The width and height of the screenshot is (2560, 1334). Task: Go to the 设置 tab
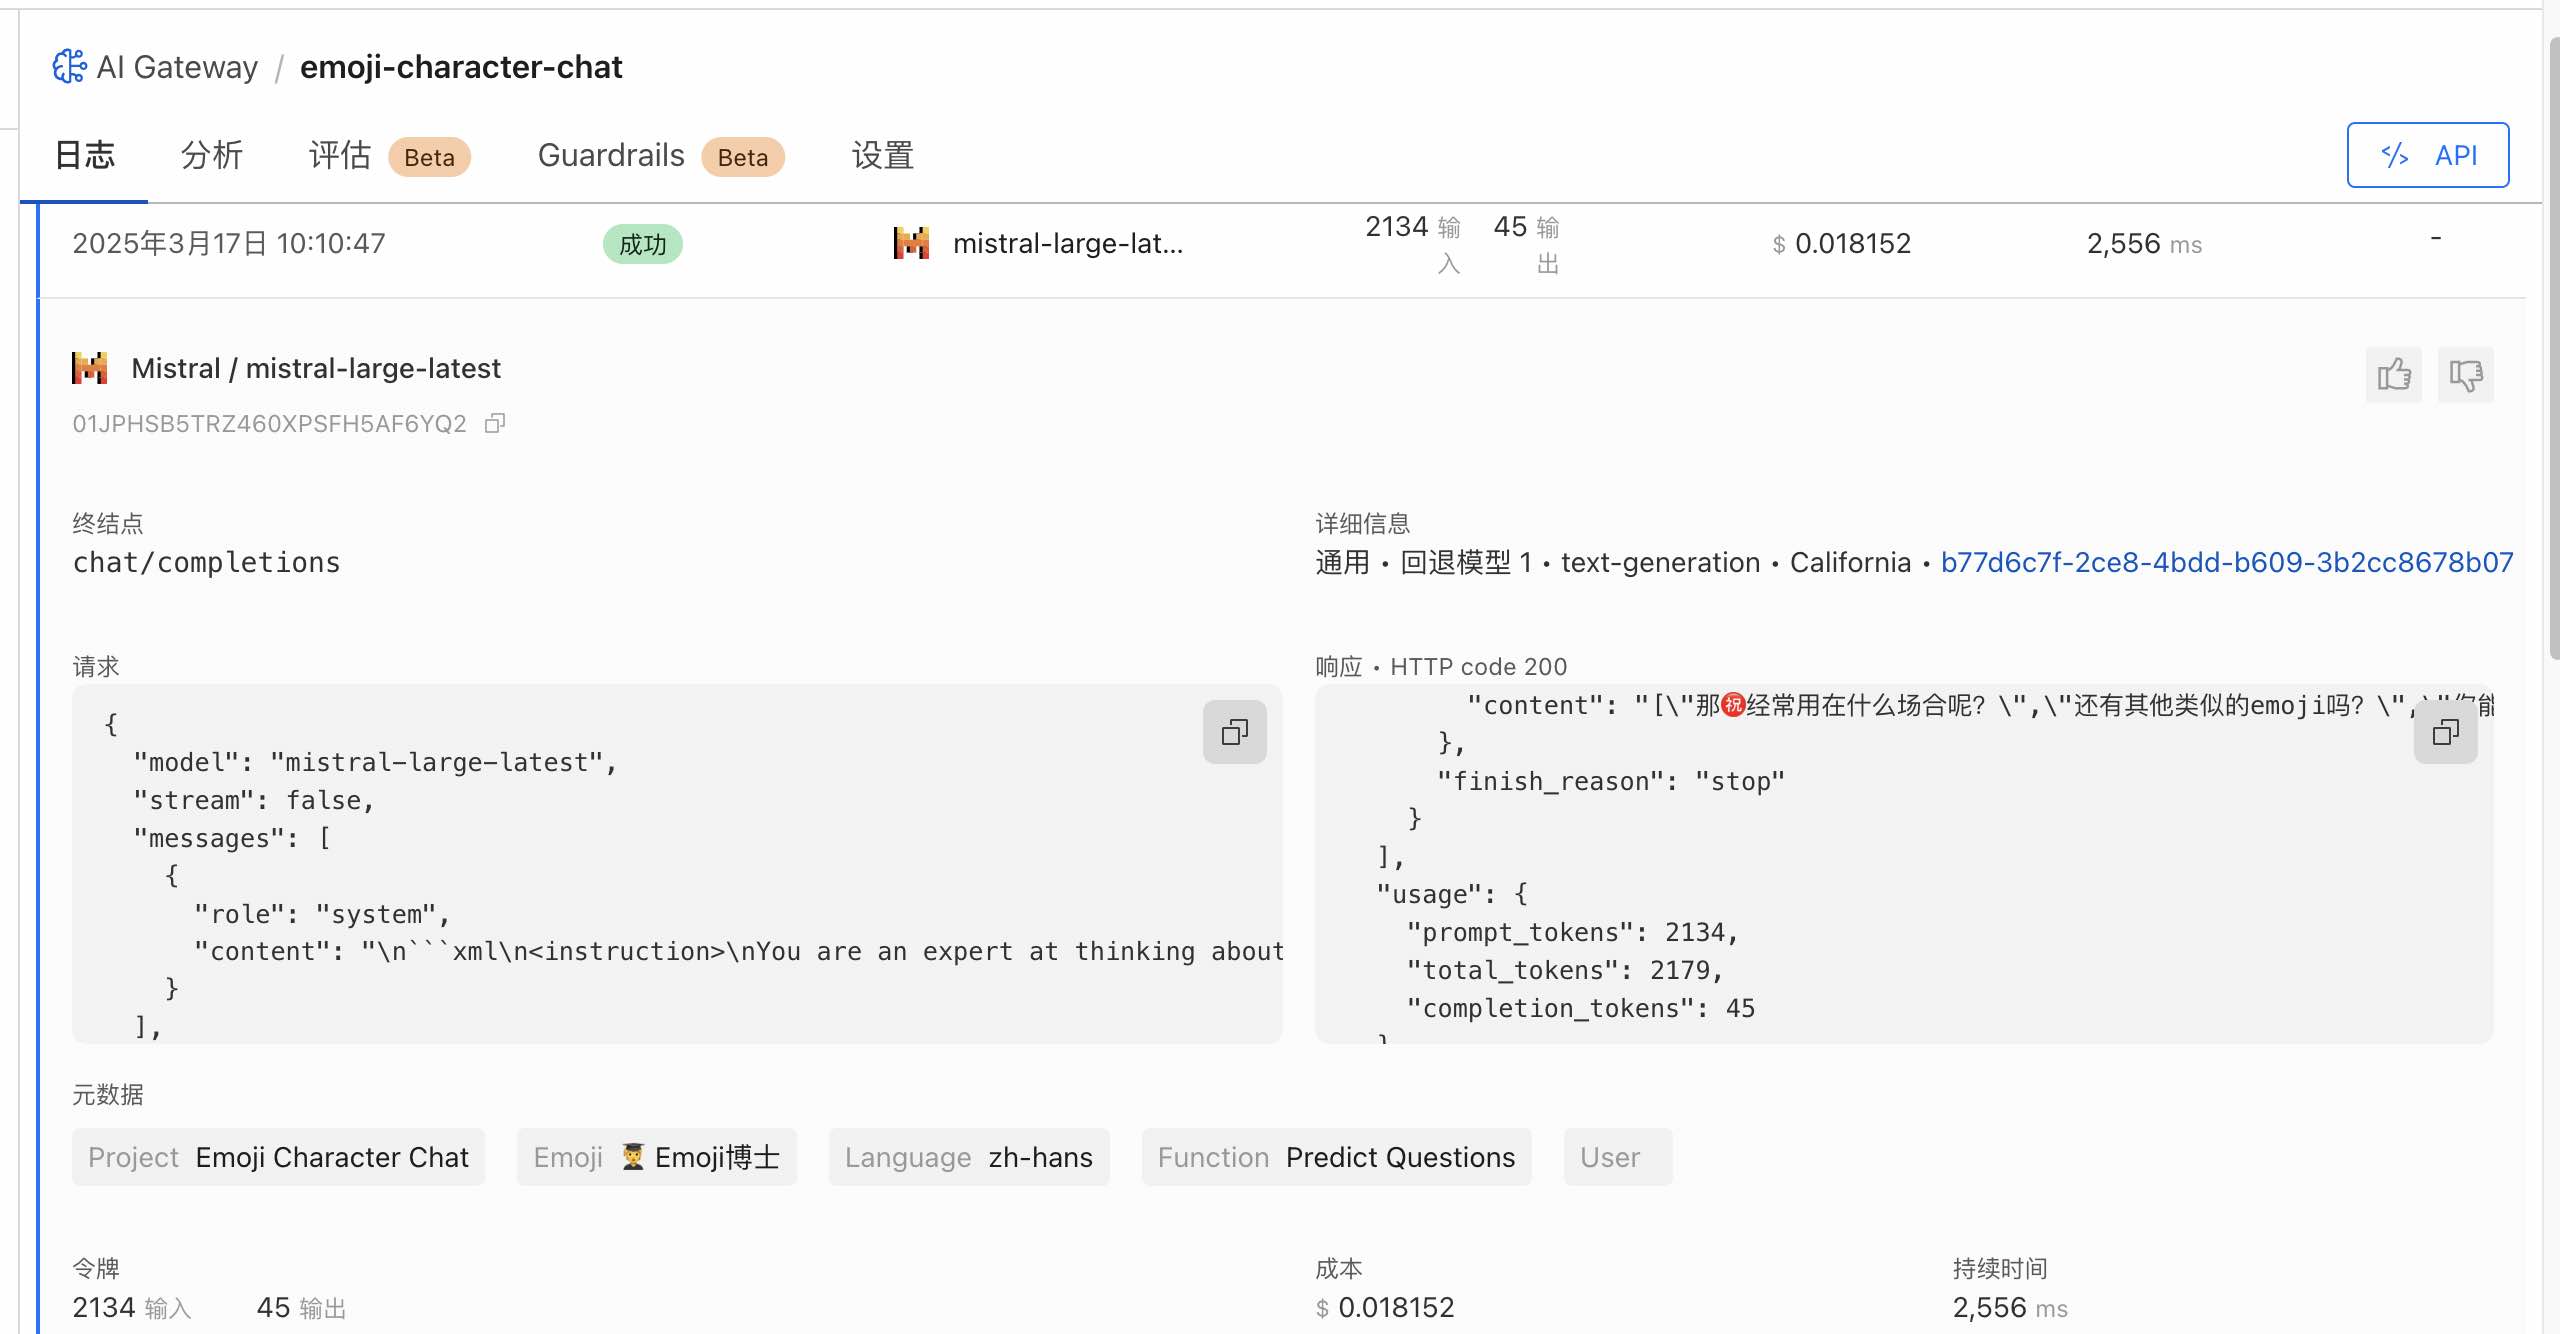pos(883,156)
